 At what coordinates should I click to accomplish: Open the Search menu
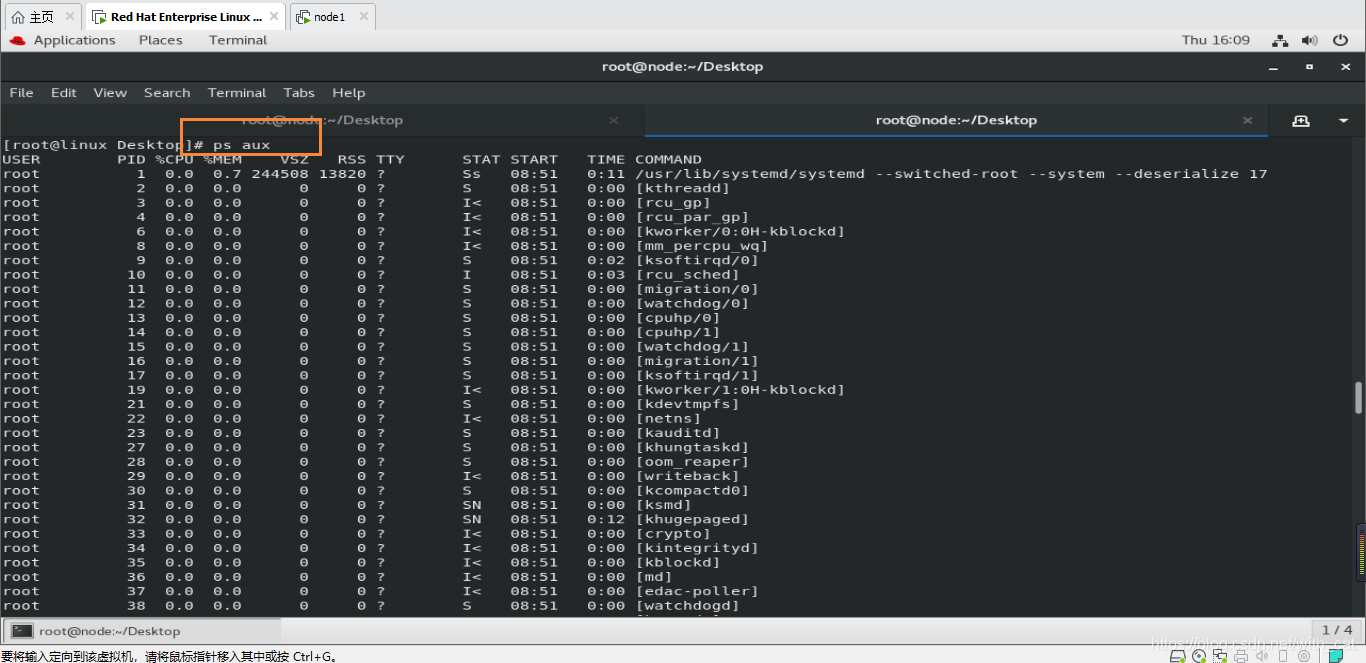[167, 92]
